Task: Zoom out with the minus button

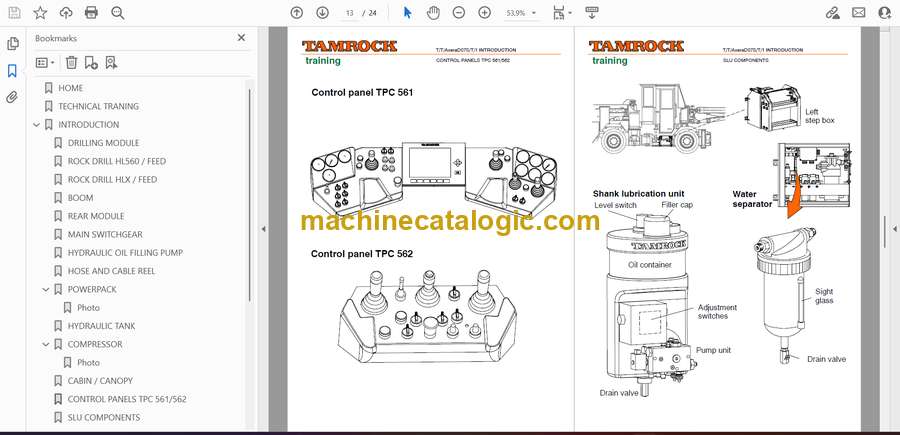Action: click(x=459, y=13)
